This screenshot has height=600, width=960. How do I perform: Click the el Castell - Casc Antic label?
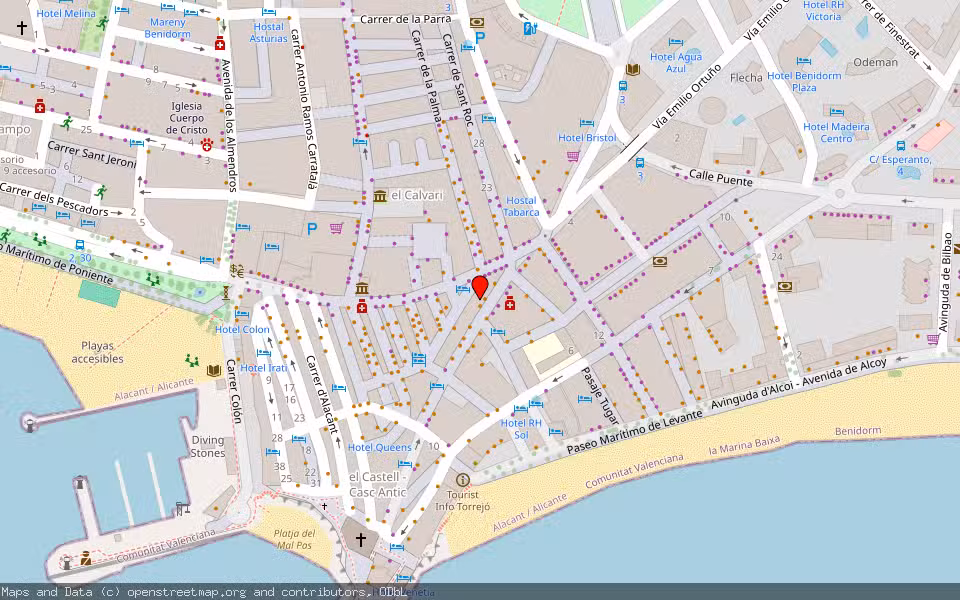[378, 484]
